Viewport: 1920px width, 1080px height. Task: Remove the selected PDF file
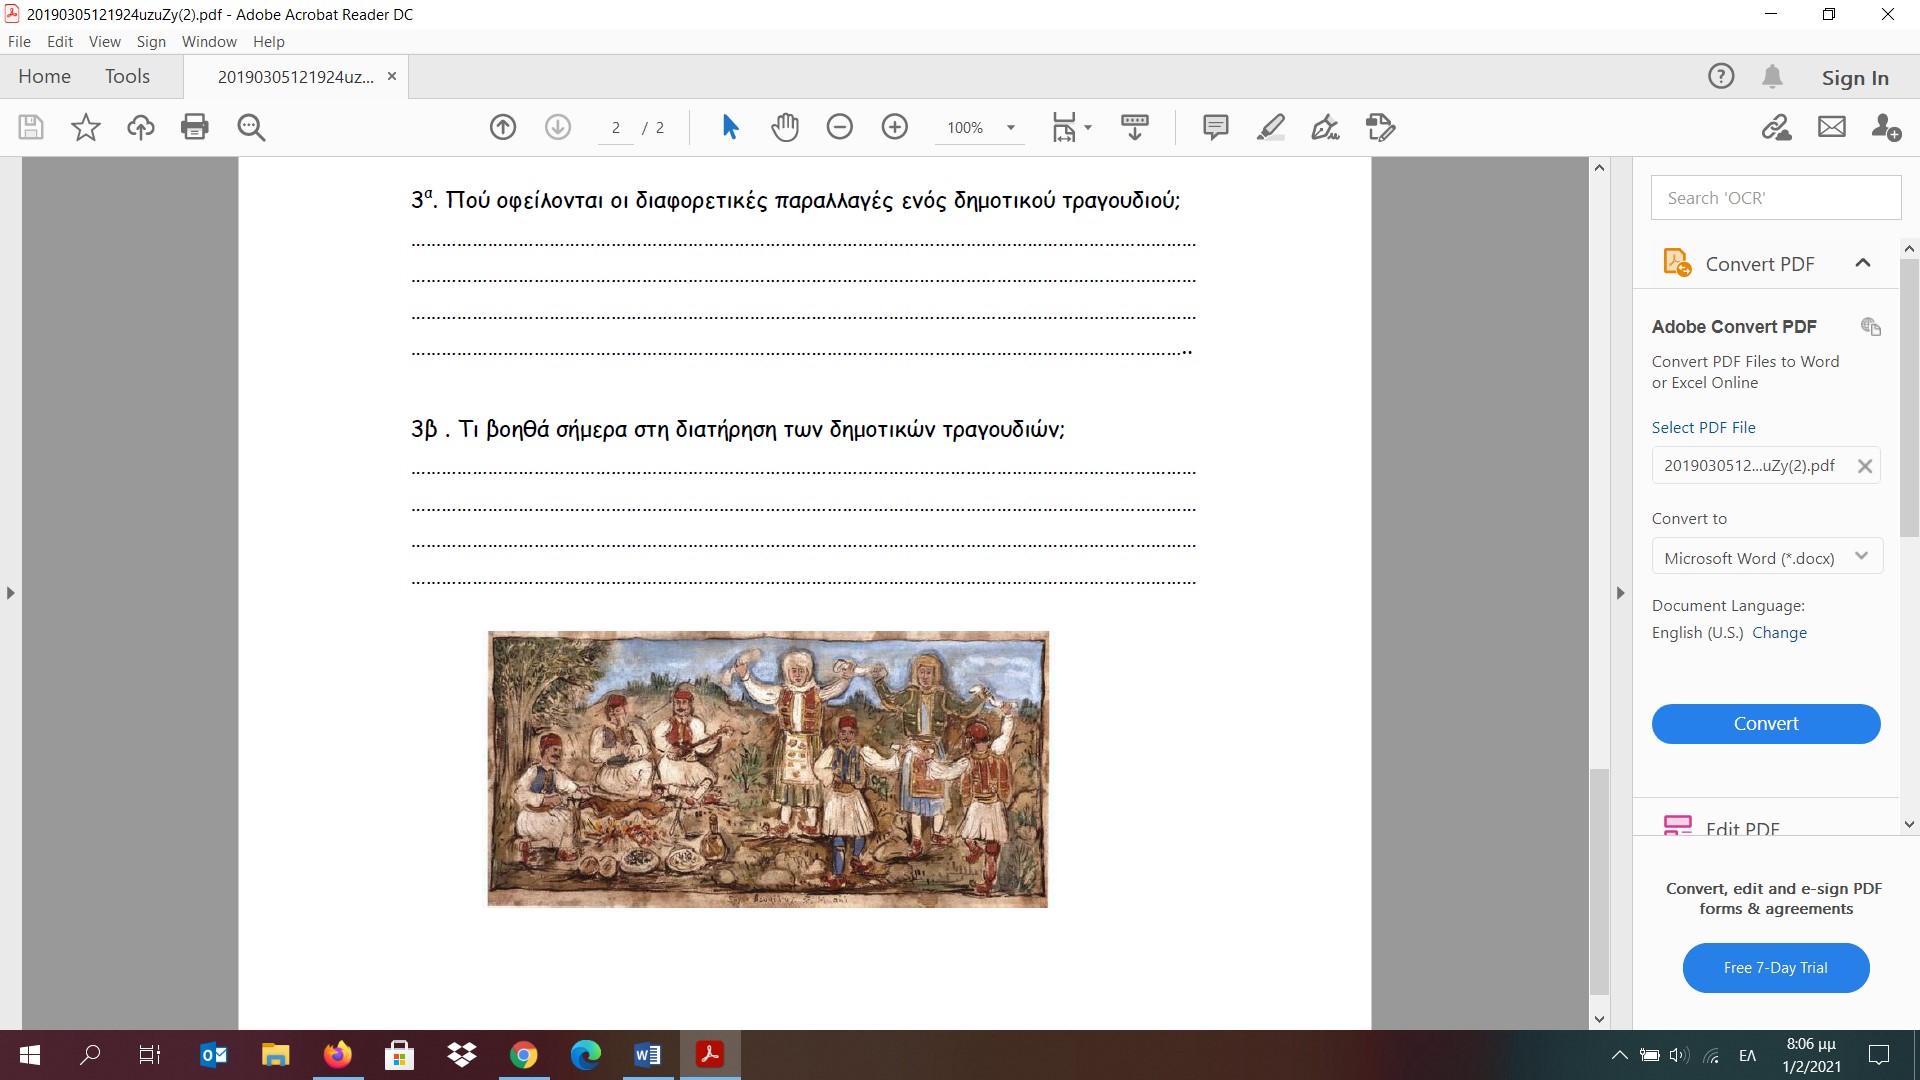click(1865, 466)
